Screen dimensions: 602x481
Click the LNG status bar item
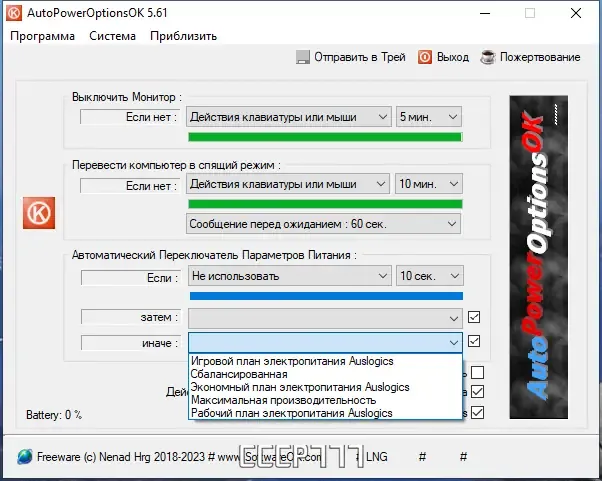click(376, 457)
